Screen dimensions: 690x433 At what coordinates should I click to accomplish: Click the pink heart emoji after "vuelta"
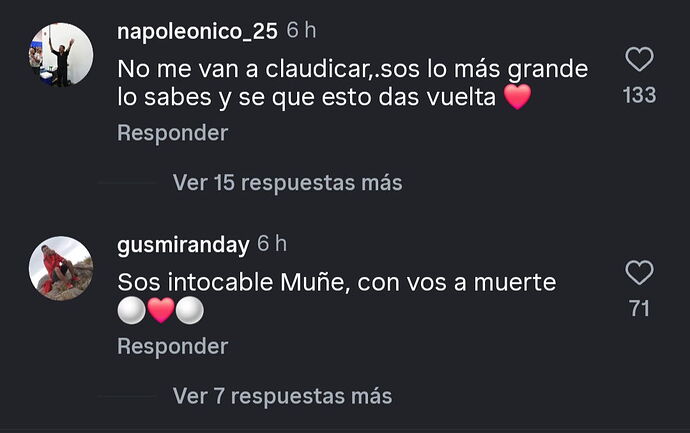pyautogui.click(x=517, y=99)
